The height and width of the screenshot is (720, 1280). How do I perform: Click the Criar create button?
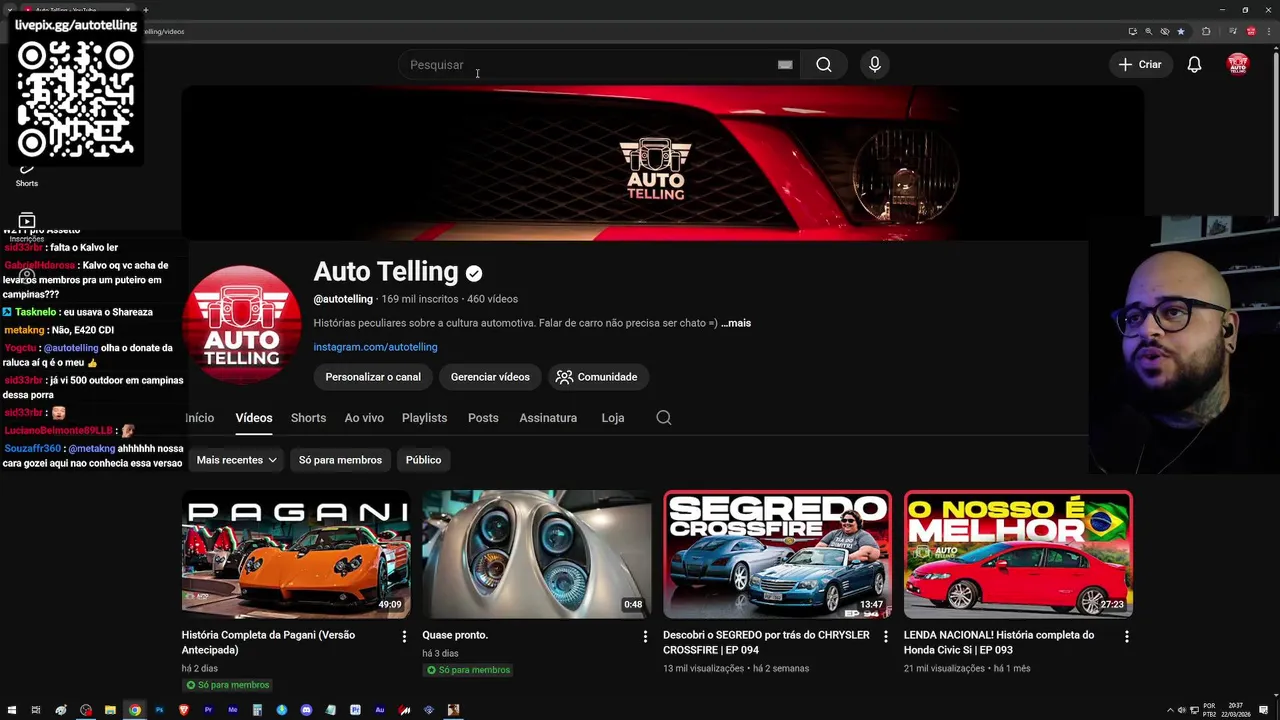1140,65
